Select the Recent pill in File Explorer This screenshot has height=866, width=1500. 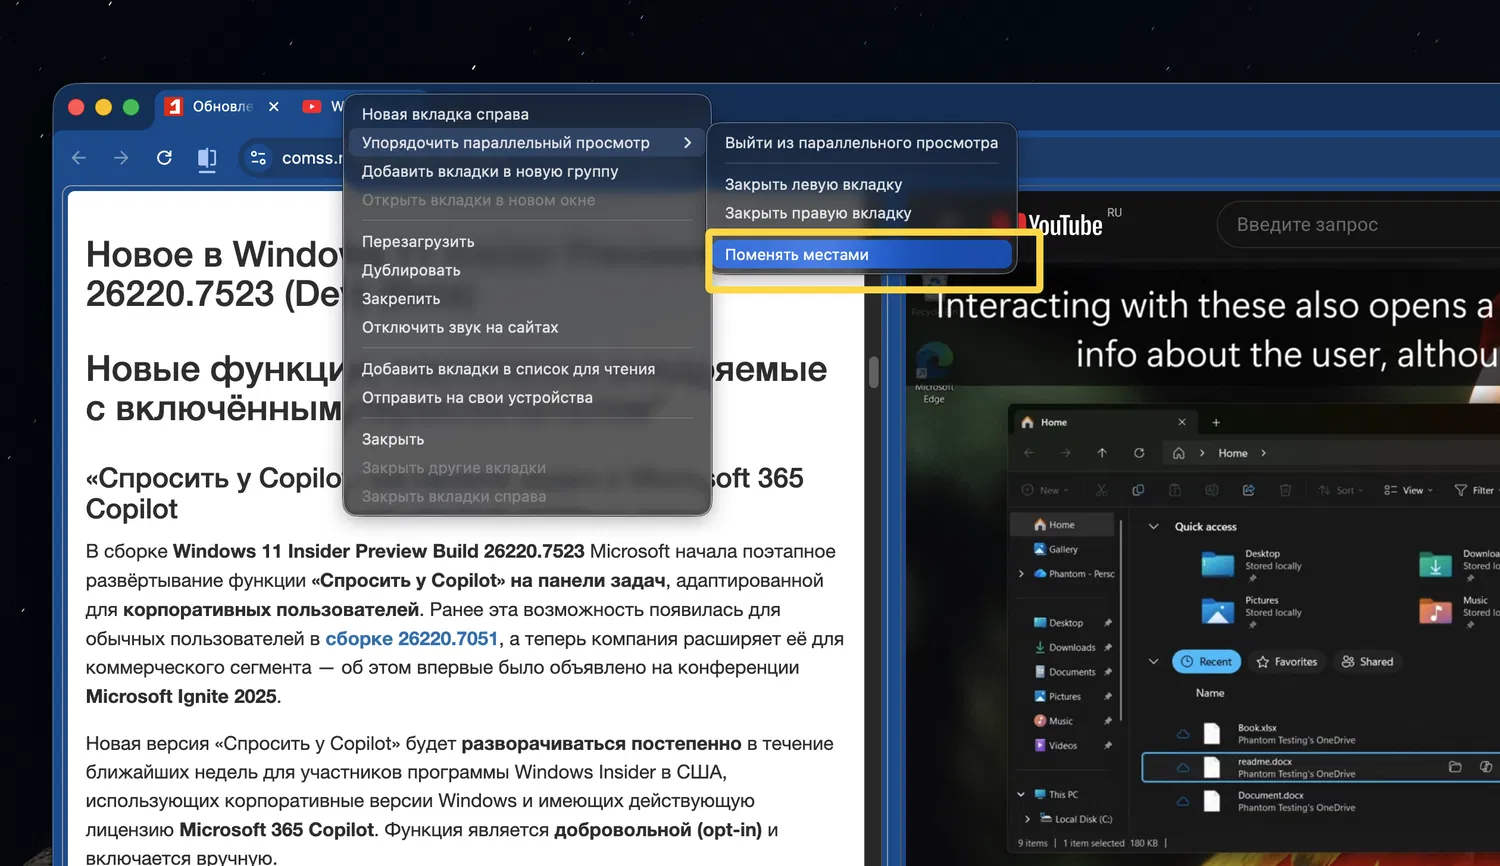(x=1205, y=662)
